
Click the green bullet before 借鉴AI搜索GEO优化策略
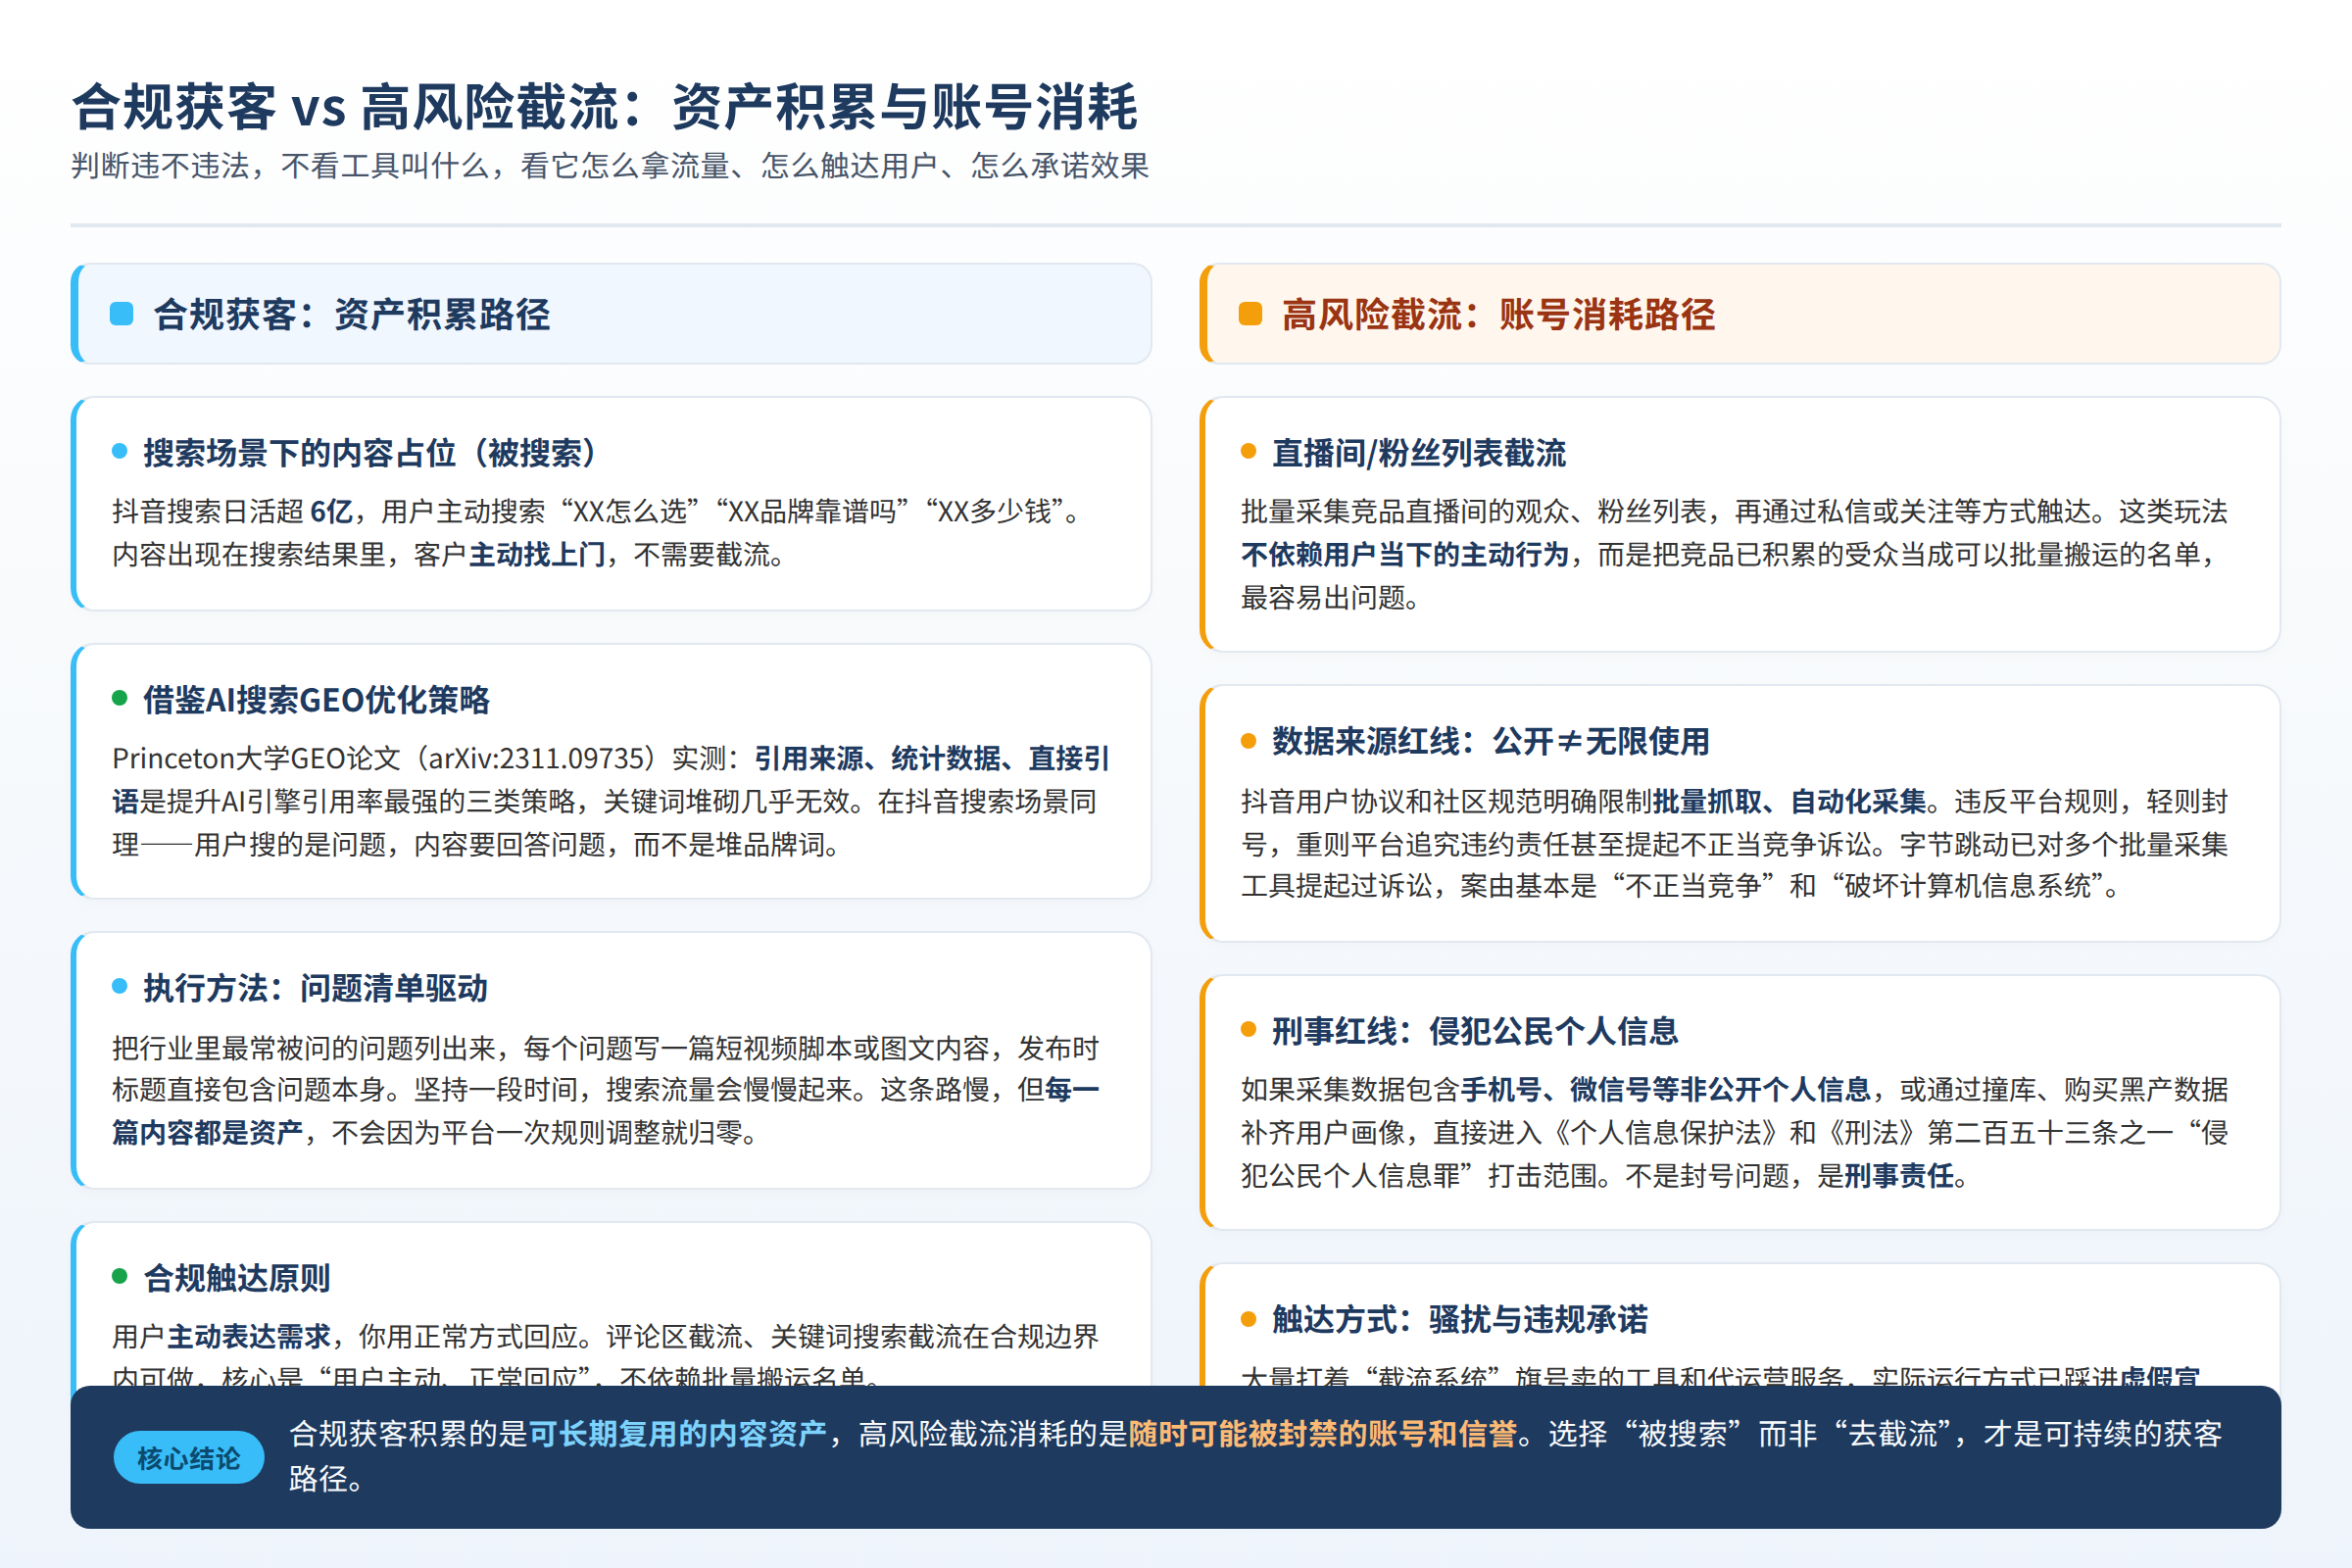pyautogui.click(x=120, y=698)
